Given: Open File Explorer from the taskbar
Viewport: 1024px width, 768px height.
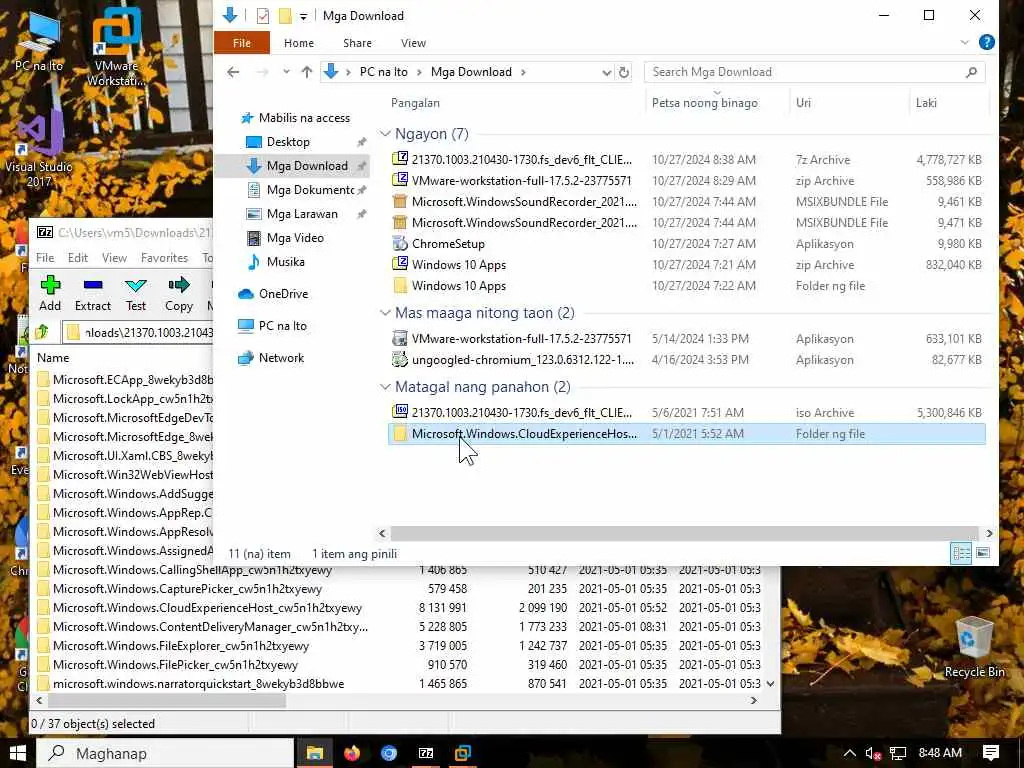Looking at the screenshot, I should click(315, 753).
